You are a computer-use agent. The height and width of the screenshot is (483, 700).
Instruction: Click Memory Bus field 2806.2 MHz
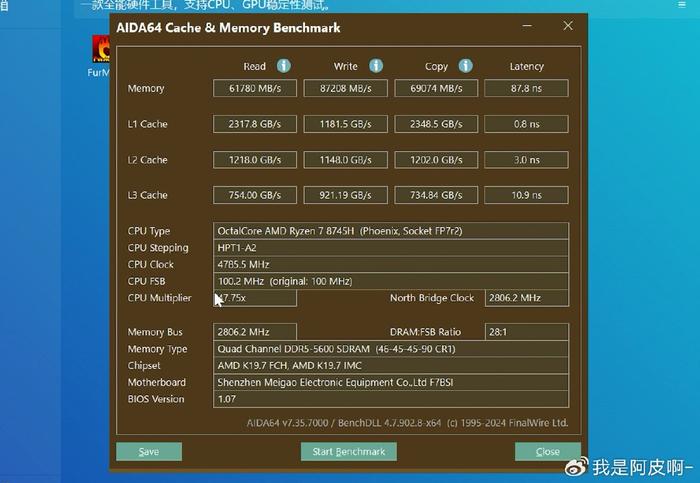(255, 332)
